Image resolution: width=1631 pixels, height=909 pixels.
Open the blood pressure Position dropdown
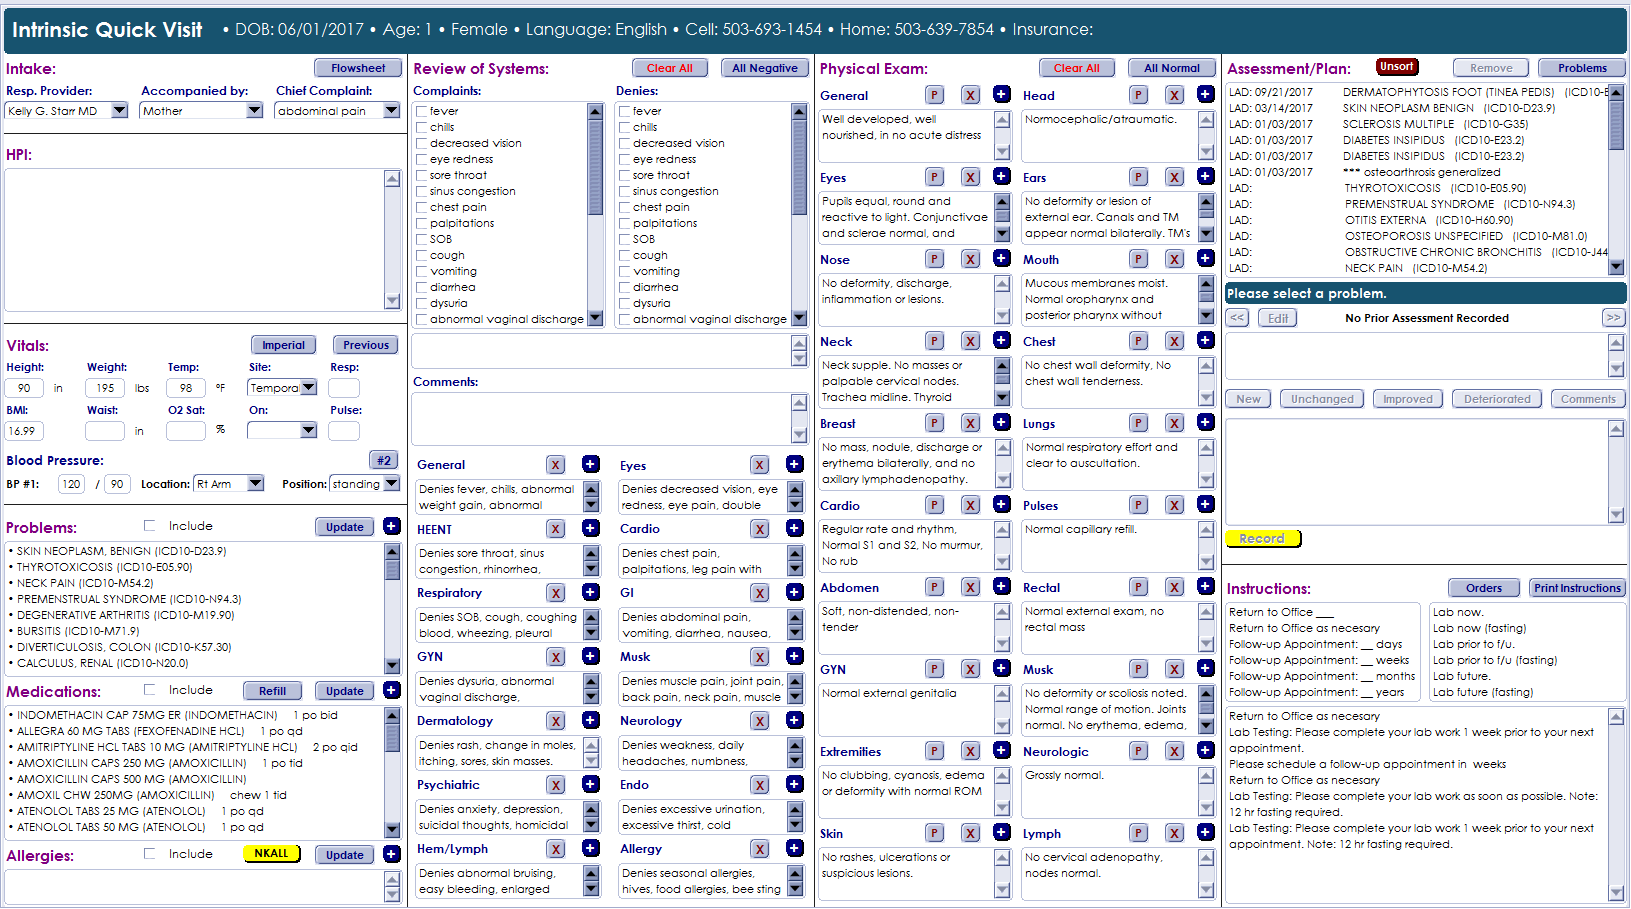(391, 484)
